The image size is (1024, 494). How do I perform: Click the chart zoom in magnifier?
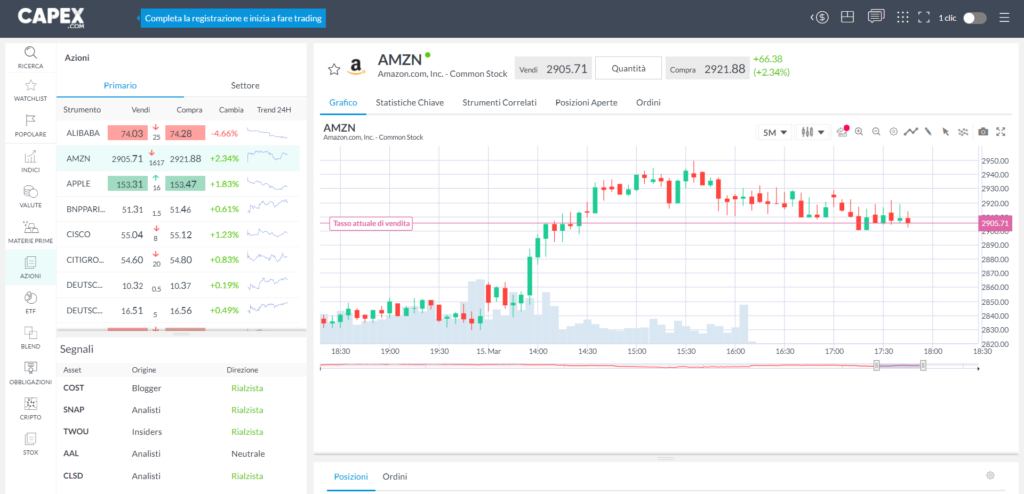(859, 131)
